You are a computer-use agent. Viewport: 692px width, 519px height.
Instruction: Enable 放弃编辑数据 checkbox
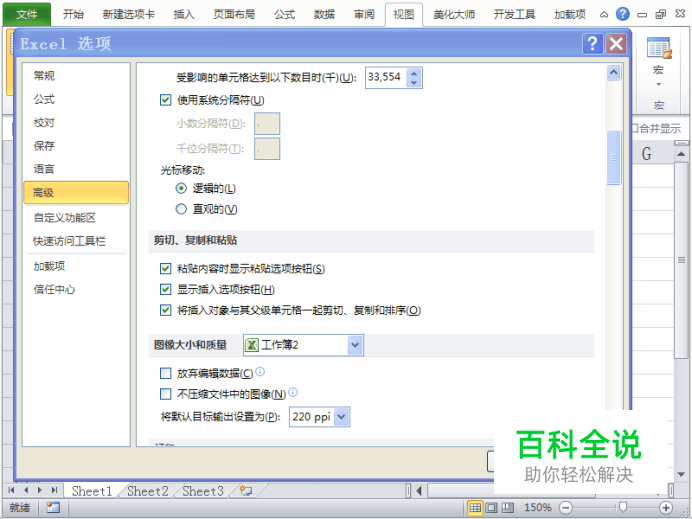point(165,373)
